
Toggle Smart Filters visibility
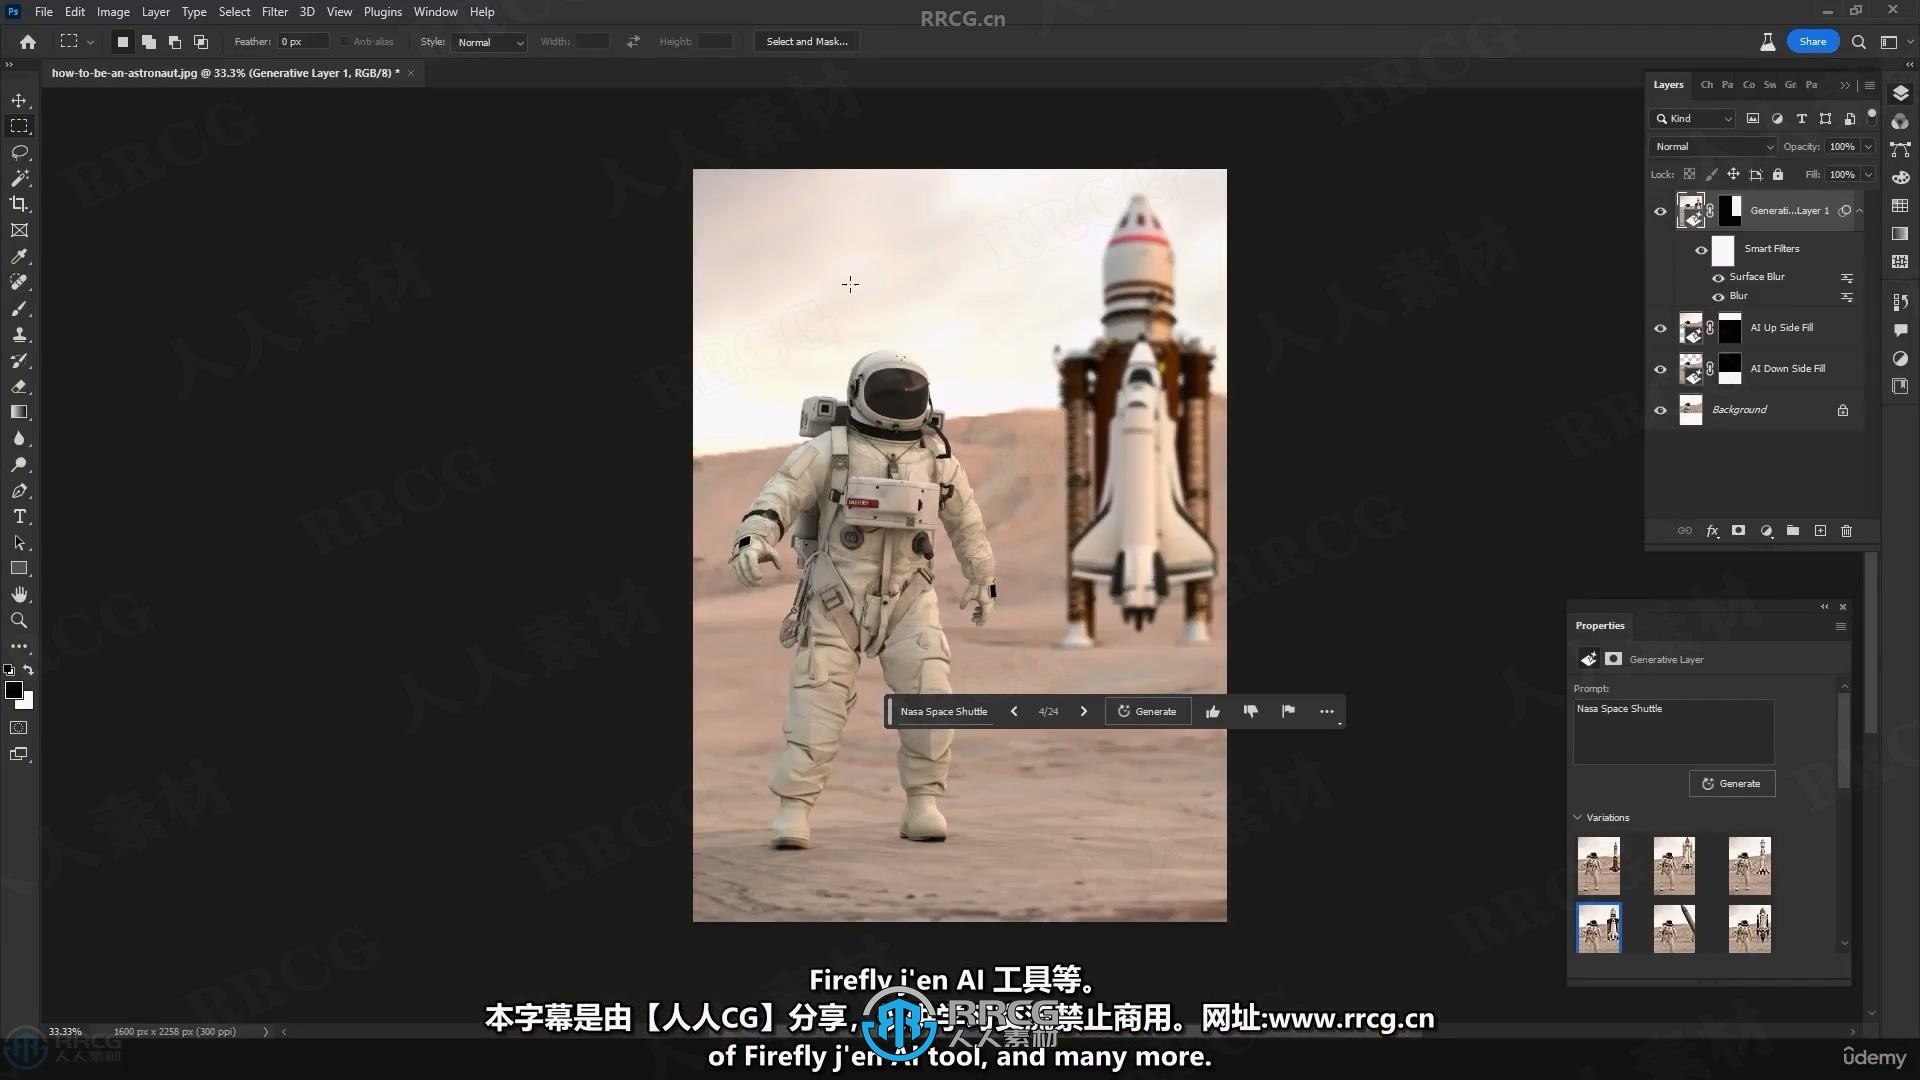pyautogui.click(x=1701, y=250)
